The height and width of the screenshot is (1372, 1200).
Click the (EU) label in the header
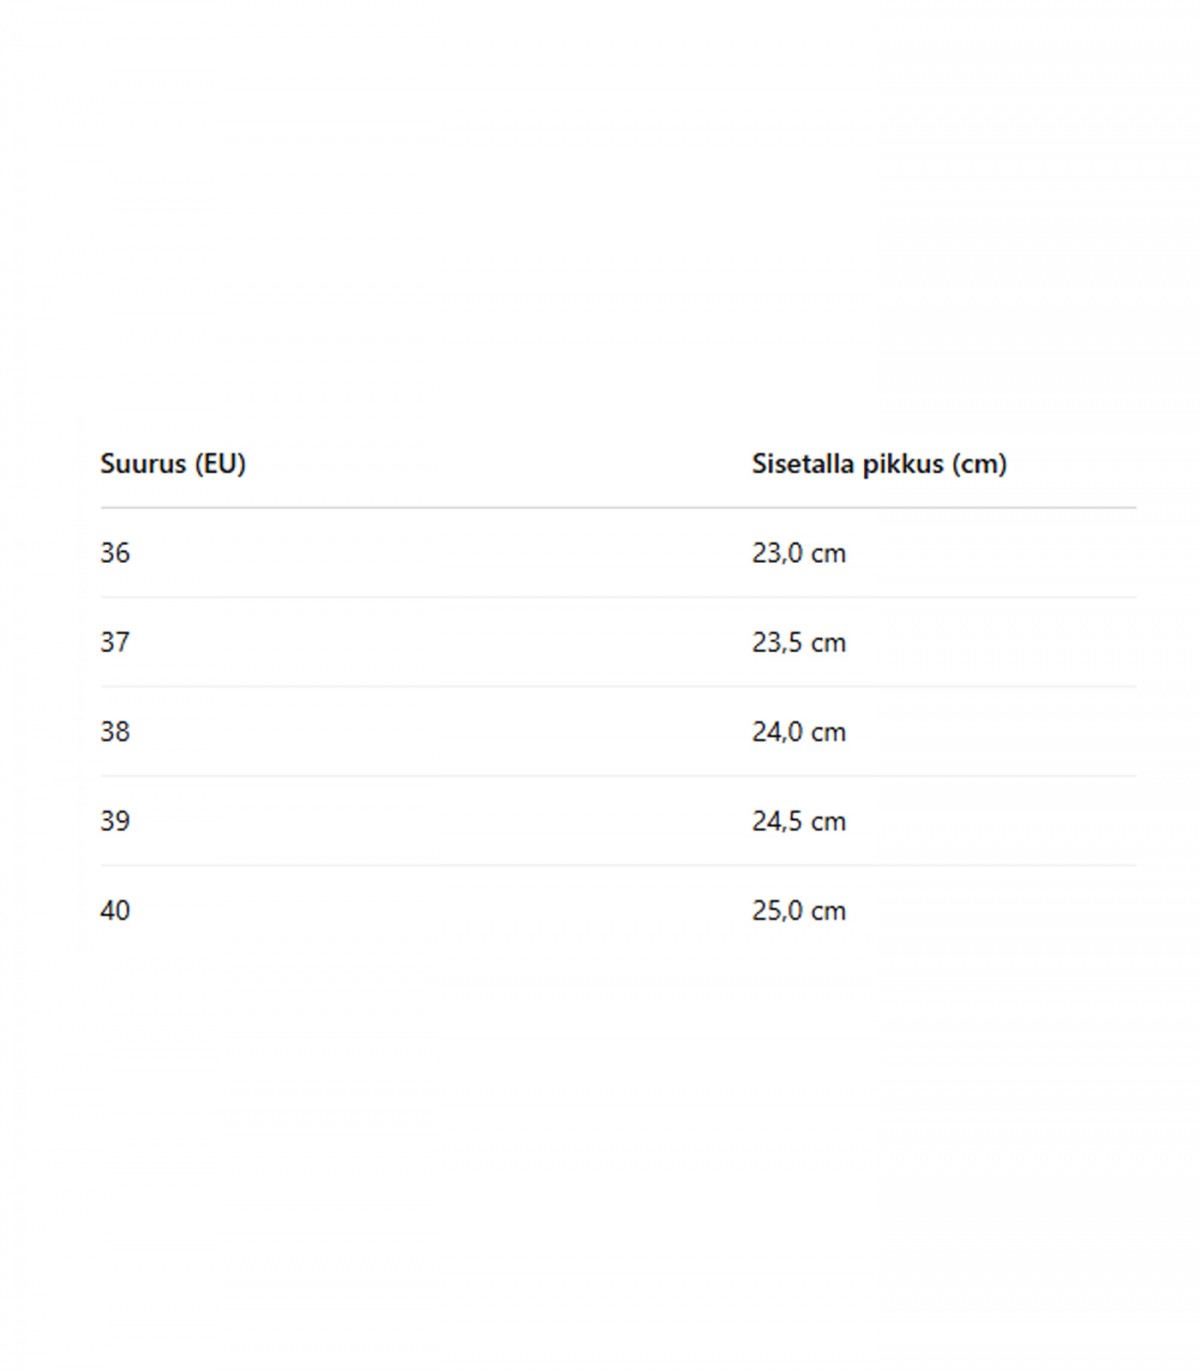click(x=220, y=464)
